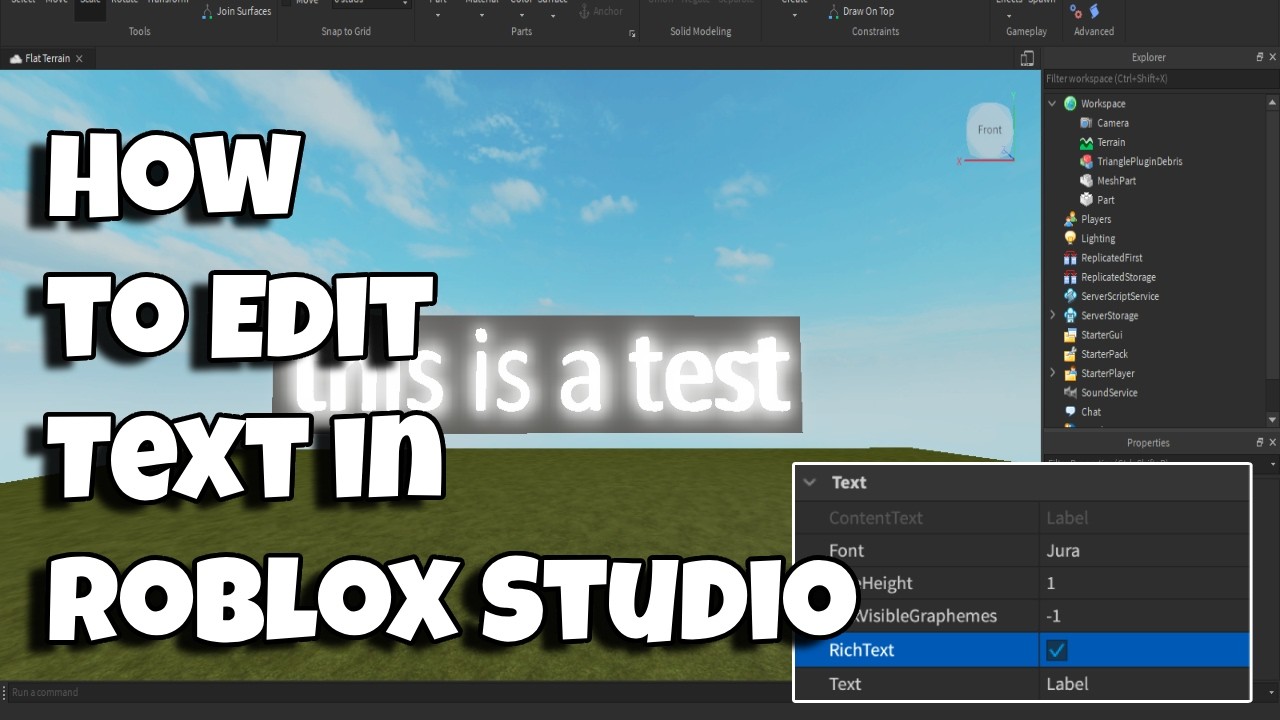Toggle Draw On Top in Constraints
The image size is (1280, 720).
(x=861, y=11)
